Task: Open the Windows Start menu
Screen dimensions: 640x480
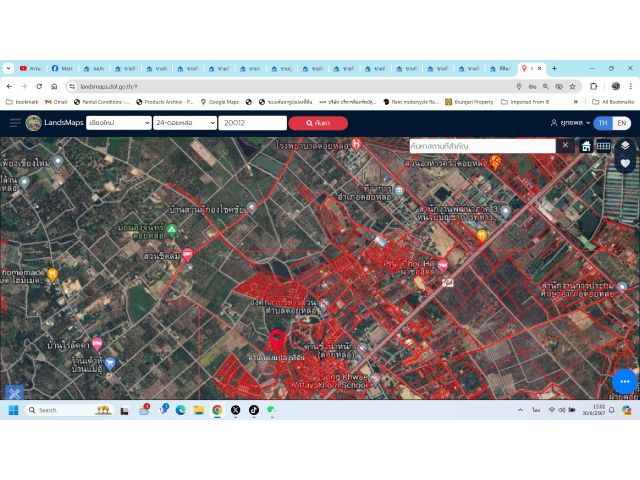Action: point(13,410)
